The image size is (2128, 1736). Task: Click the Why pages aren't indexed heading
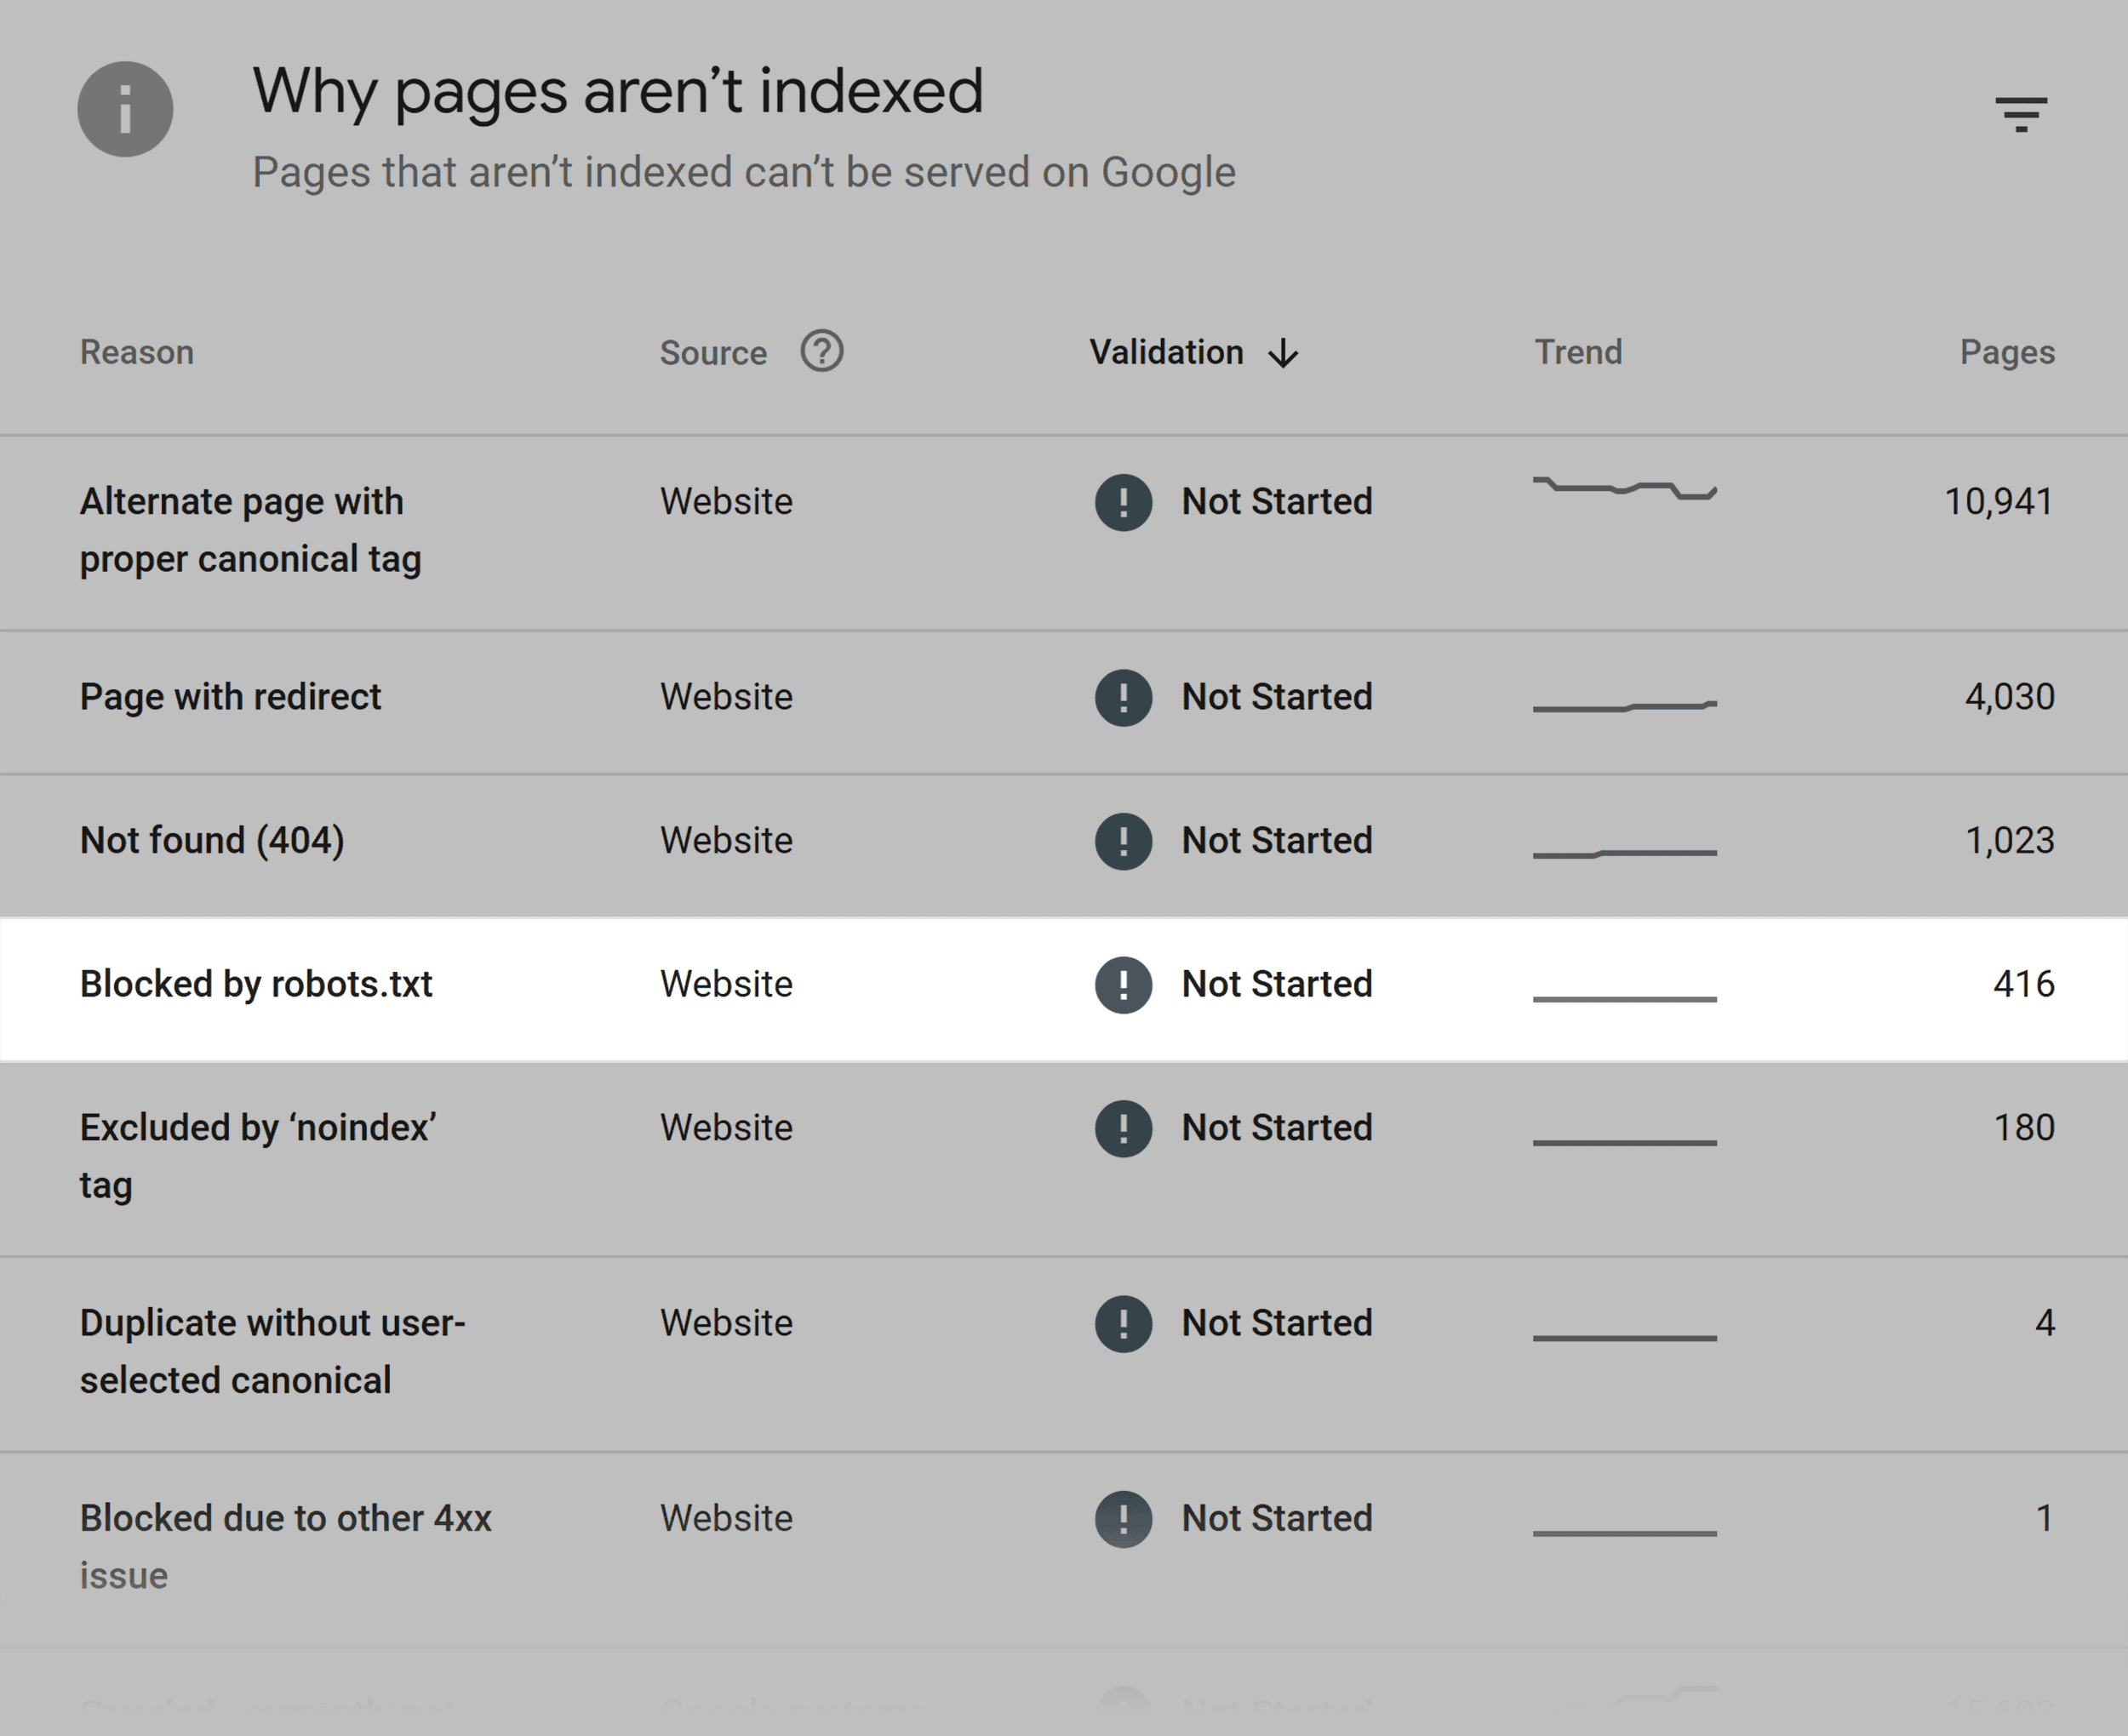coord(618,92)
